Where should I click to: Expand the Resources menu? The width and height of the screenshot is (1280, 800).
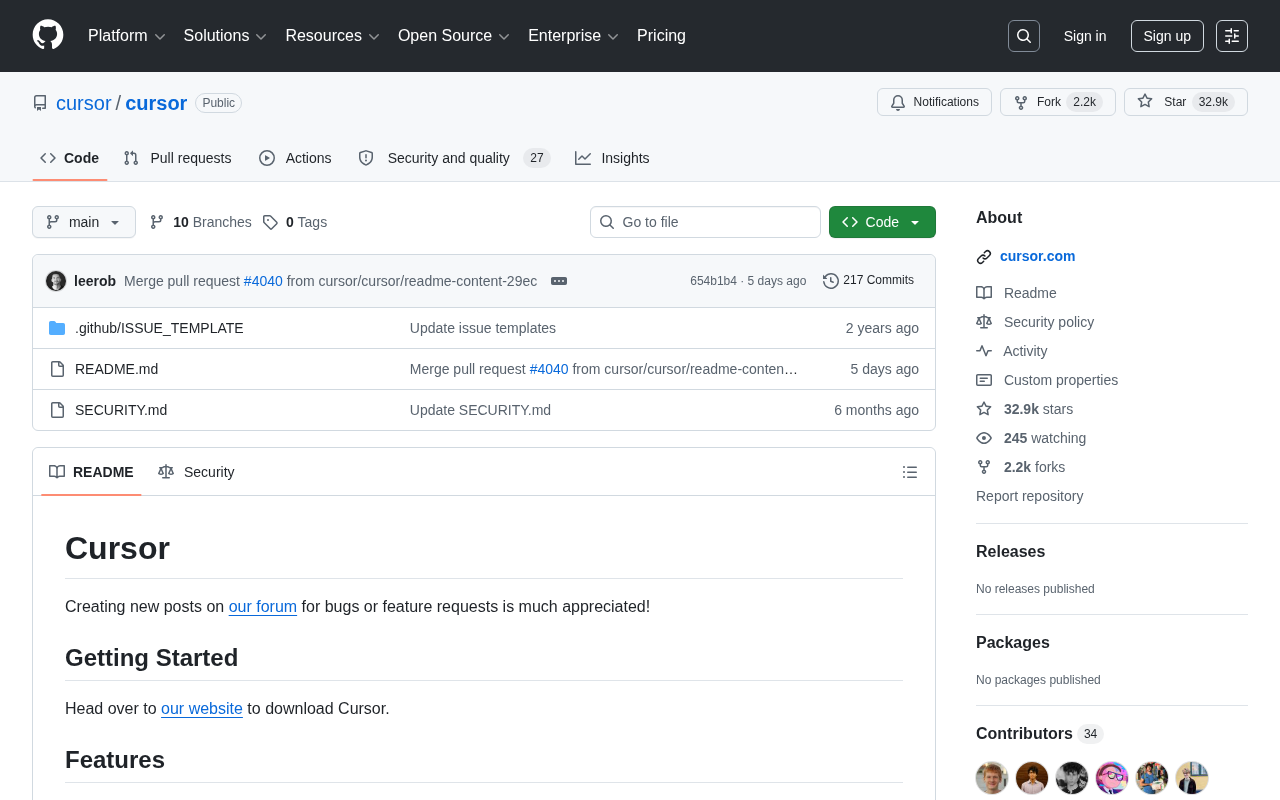(x=333, y=36)
